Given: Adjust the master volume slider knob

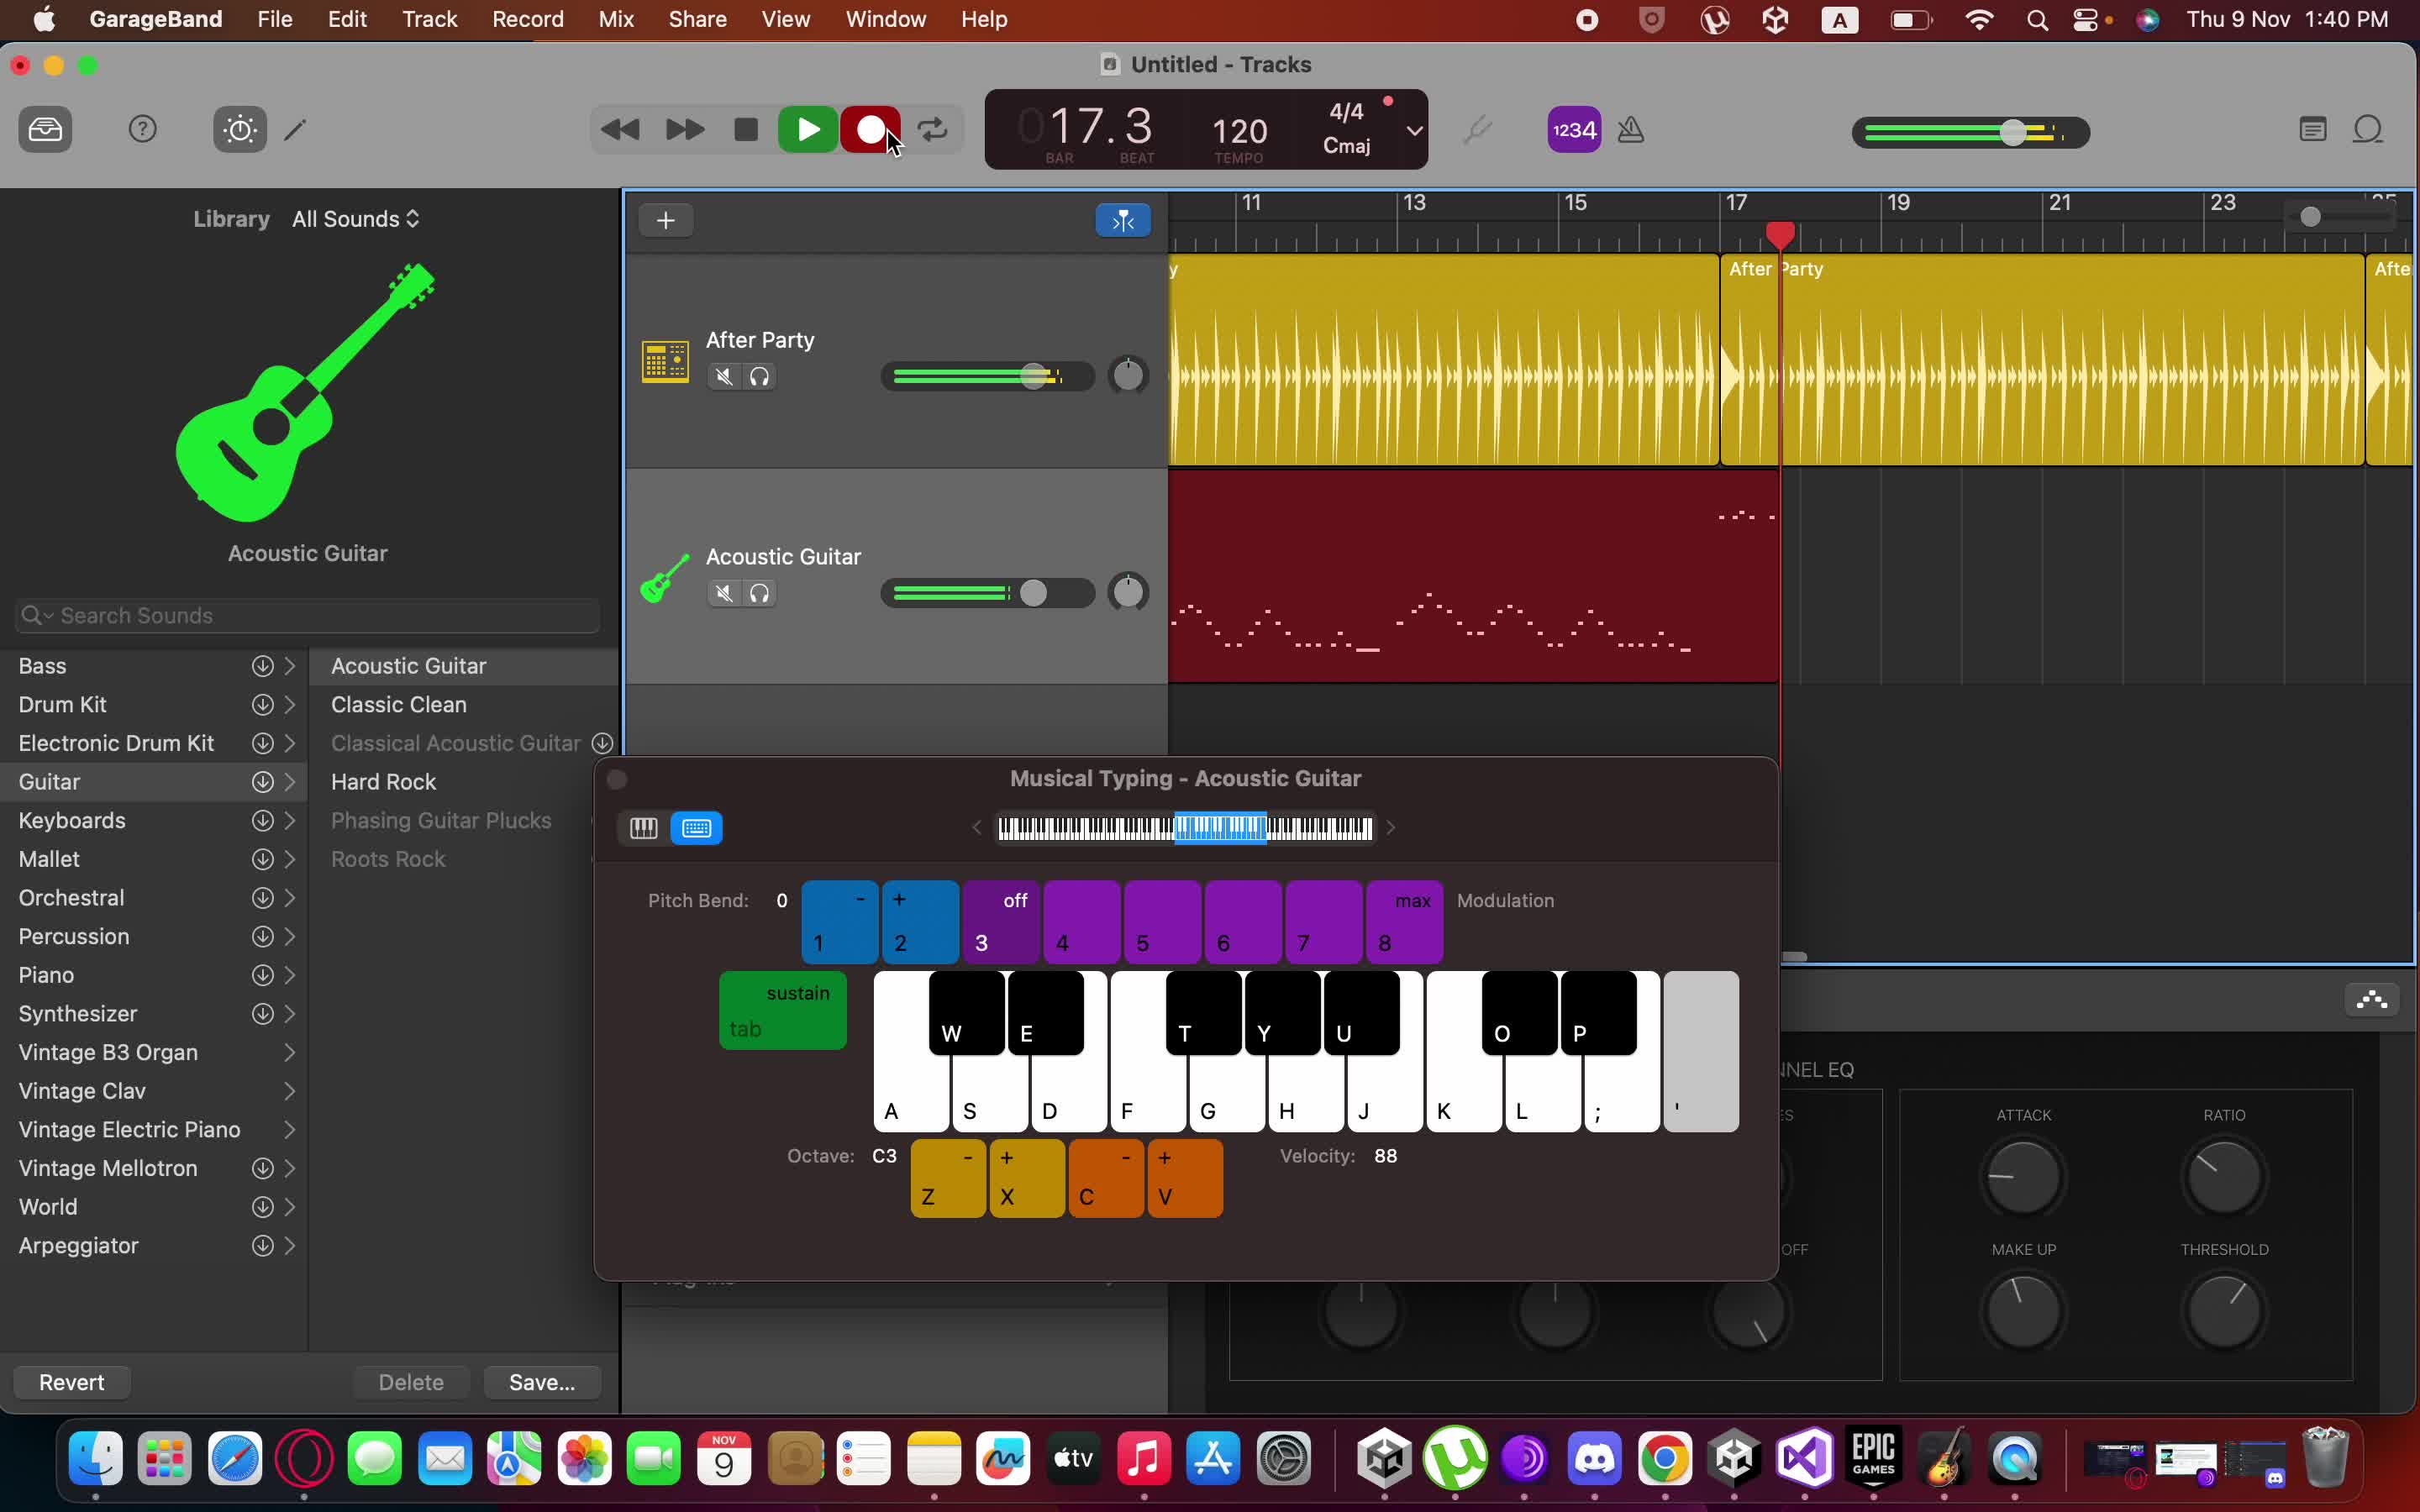Looking at the screenshot, I should tap(2012, 132).
